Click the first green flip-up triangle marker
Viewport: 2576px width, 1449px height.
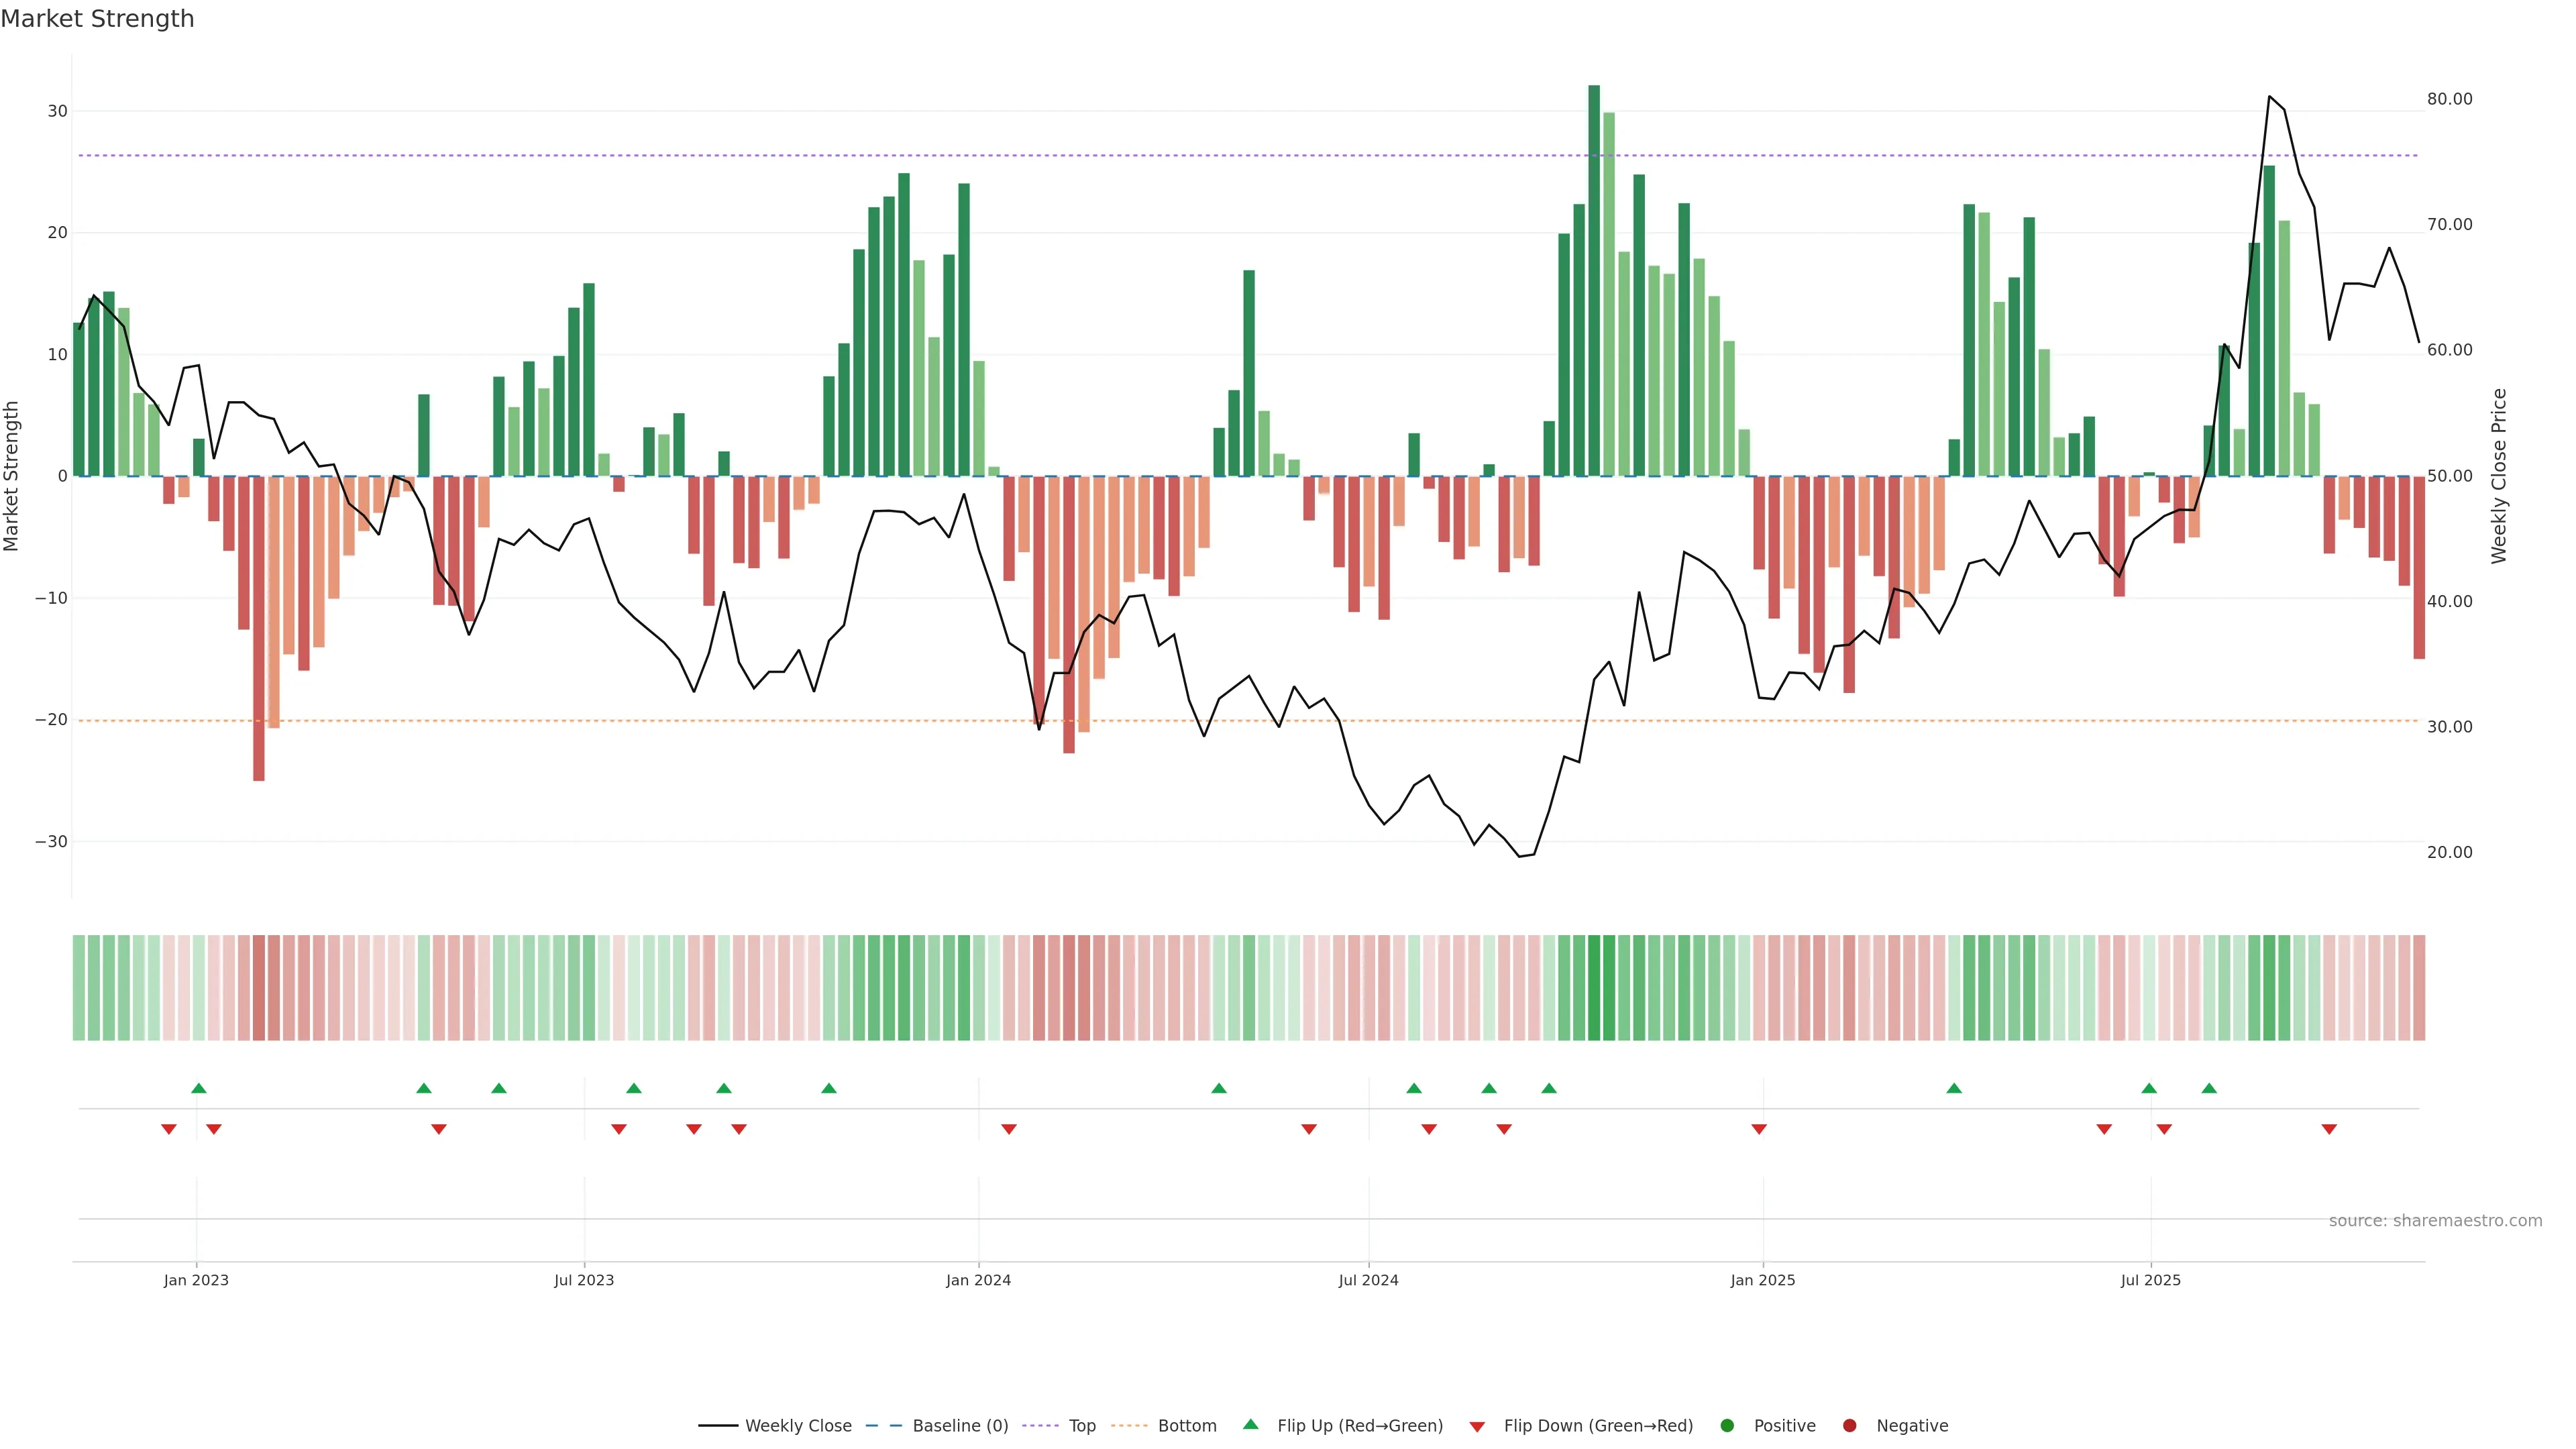tap(198, 1088)
